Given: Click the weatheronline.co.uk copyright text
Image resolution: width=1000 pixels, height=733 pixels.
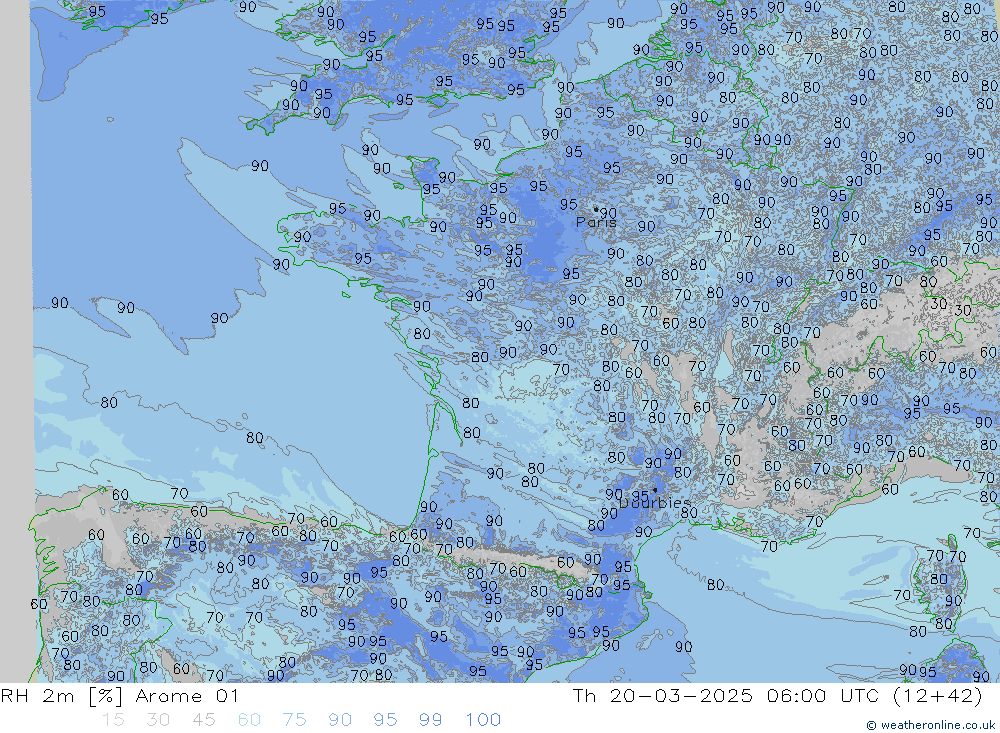Looking at the screenshot, I should click(x=931, y=725).
